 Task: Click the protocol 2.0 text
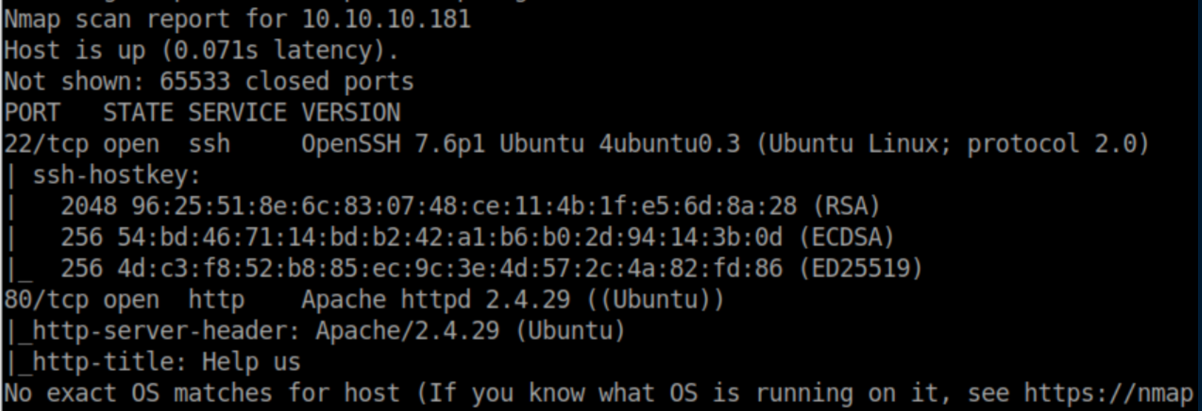pyautogui.click(x=1060, y=143)
